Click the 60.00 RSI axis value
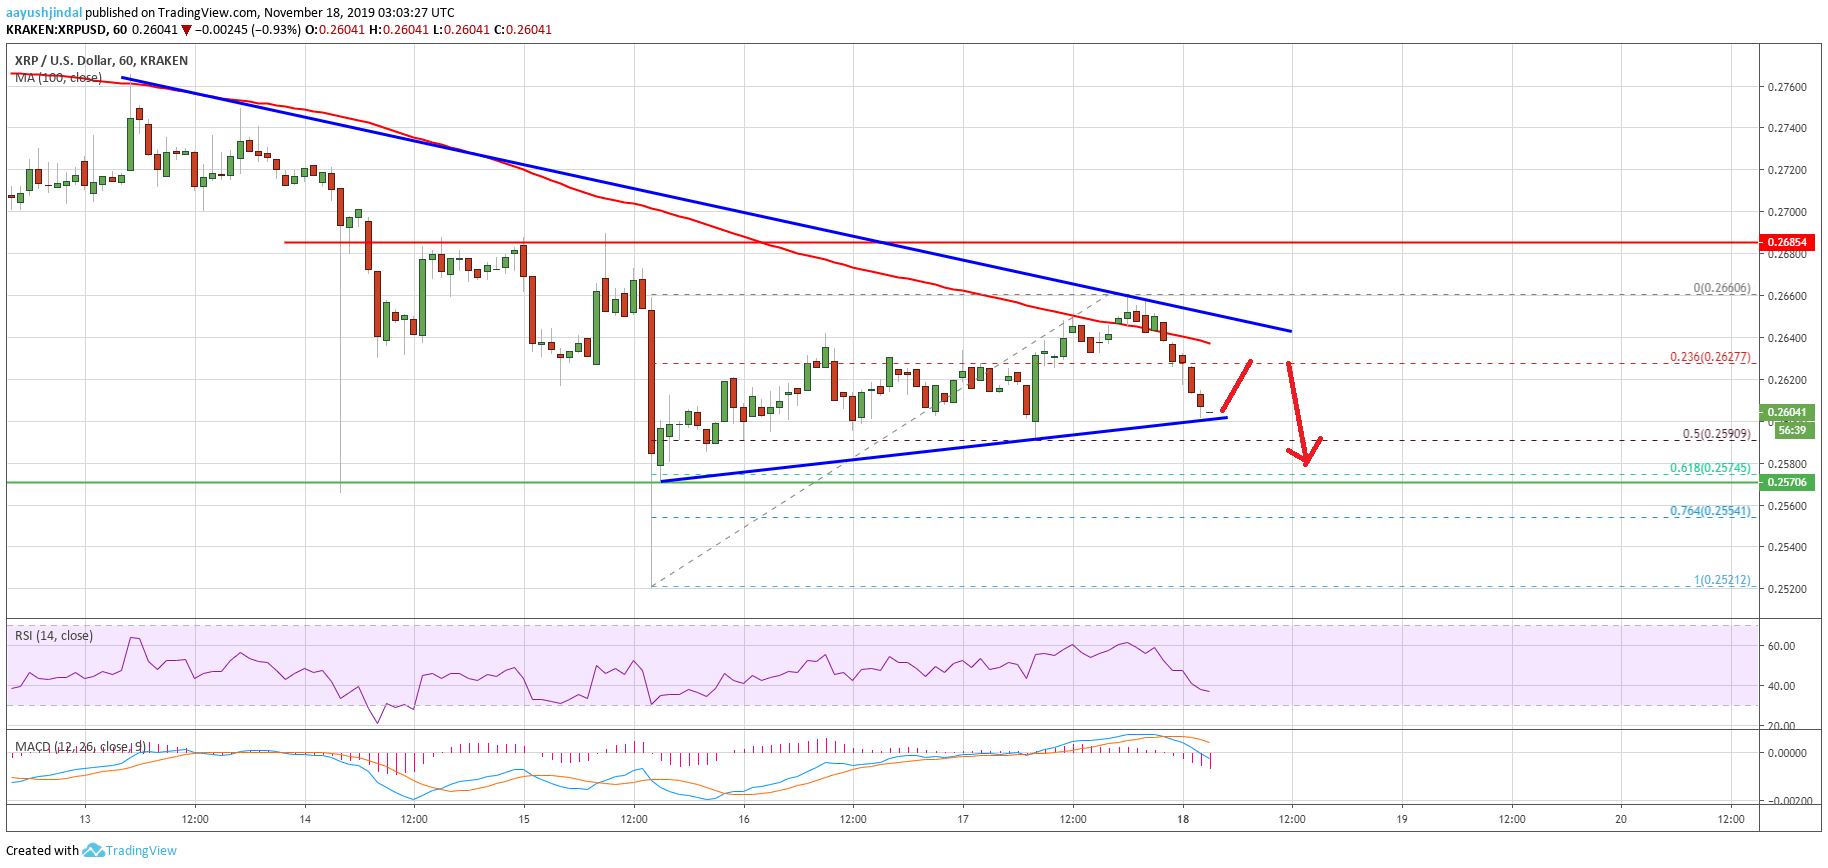1828x868 pixels. [1782, 646]
